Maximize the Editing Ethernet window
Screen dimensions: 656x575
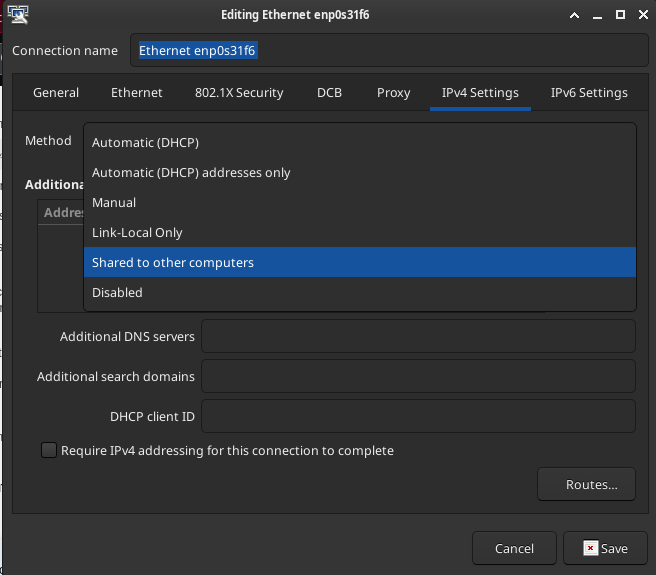coord(620,15)
